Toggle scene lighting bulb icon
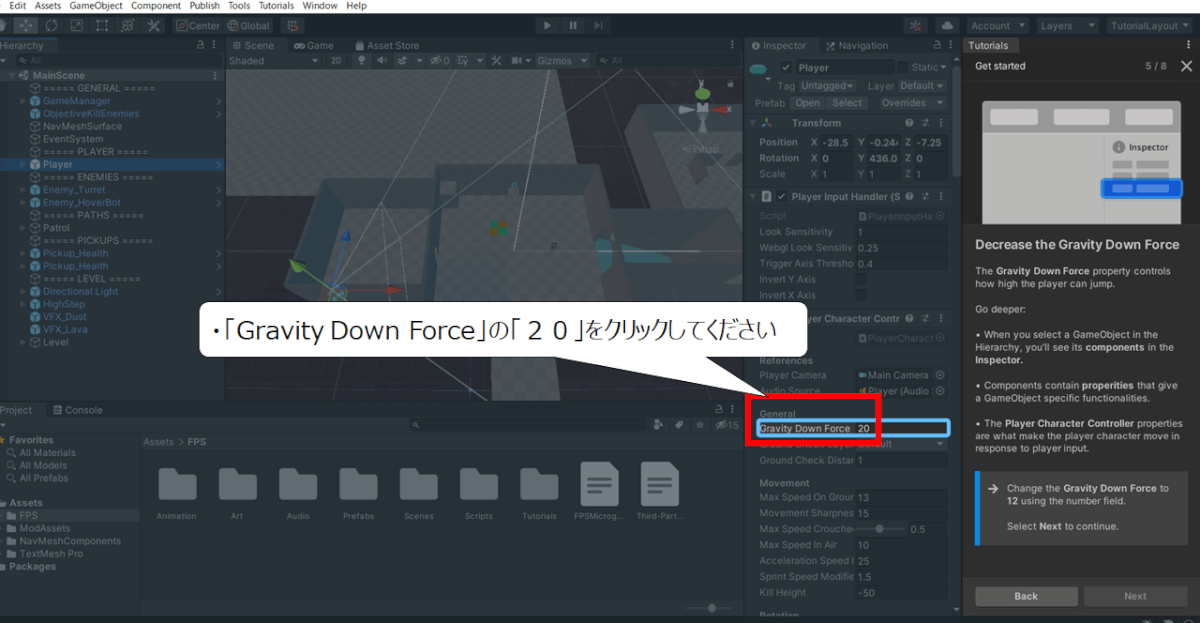Viewport: 1200px width, 623px height. (x=363, y=61)
